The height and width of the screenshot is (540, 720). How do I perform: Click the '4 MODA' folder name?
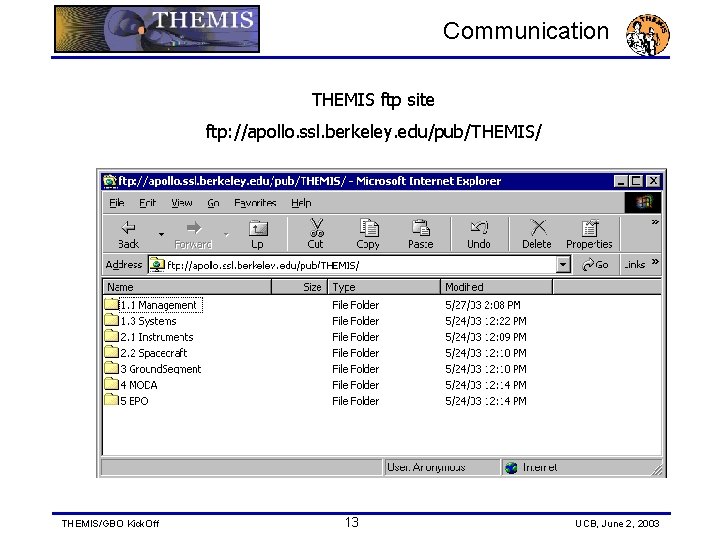click(139, 385)
